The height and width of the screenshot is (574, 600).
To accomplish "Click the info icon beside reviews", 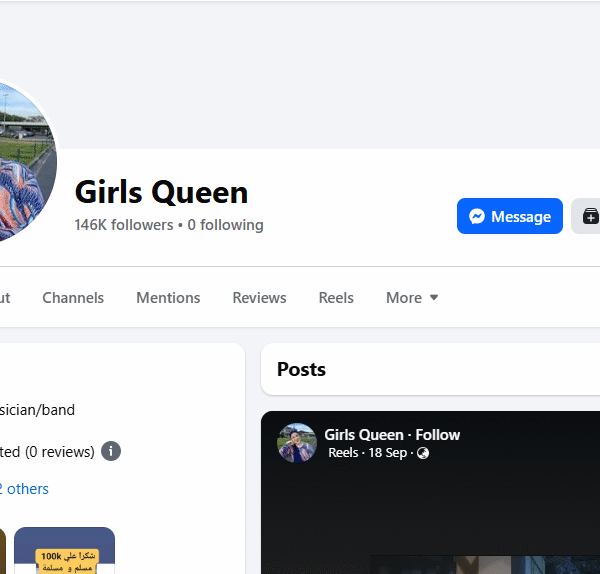I will [x=111, y=452].
